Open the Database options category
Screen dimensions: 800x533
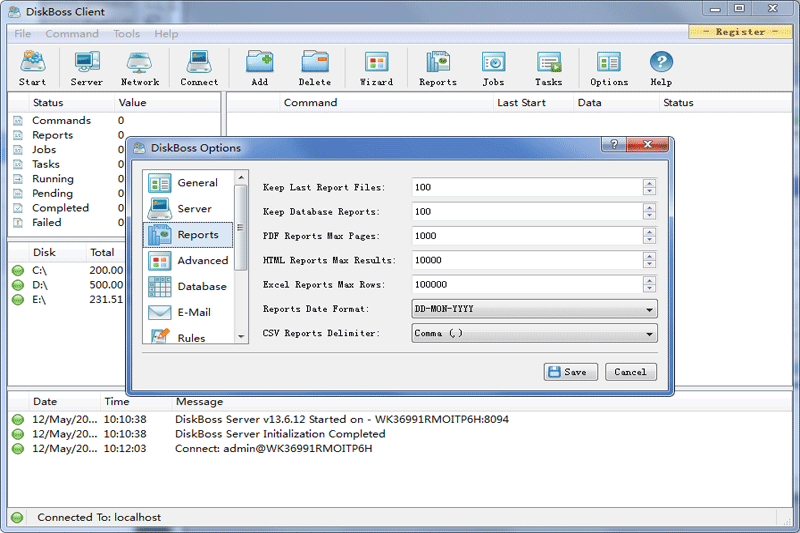pyautogui.click(x=191, y=287)
